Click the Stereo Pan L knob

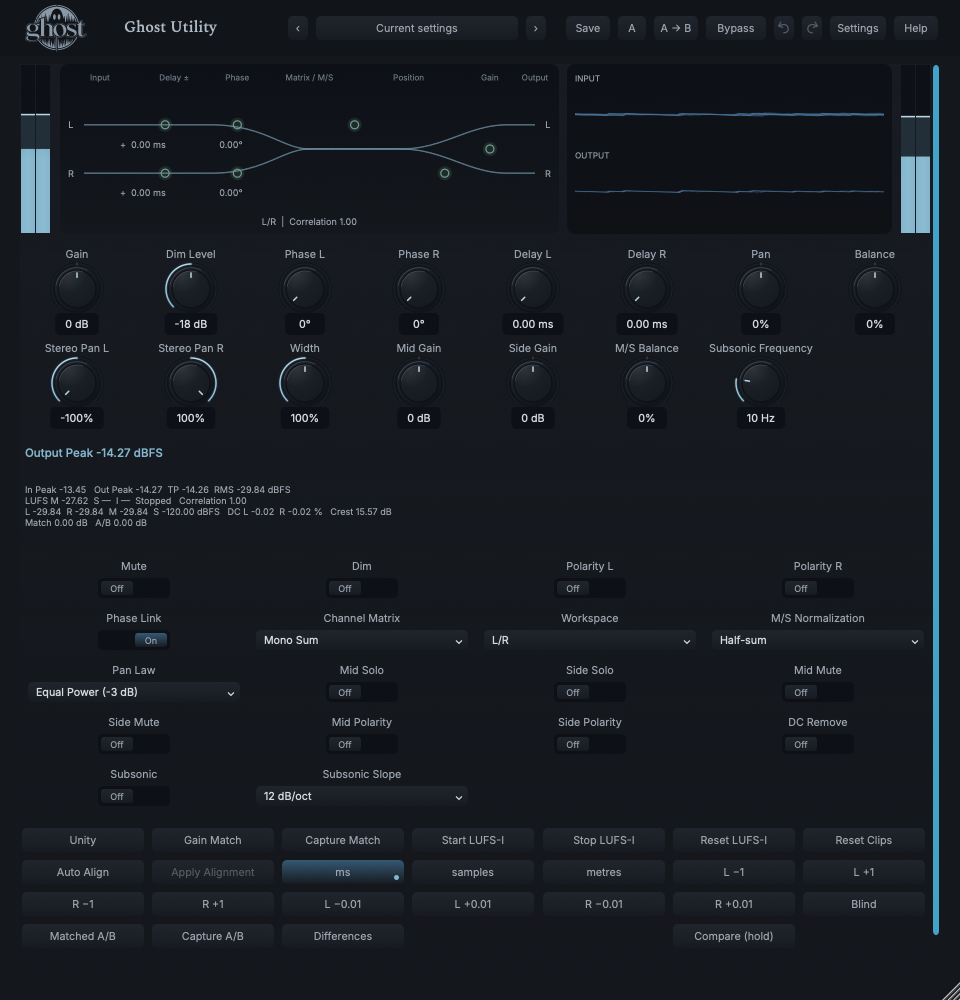[77, 383]
